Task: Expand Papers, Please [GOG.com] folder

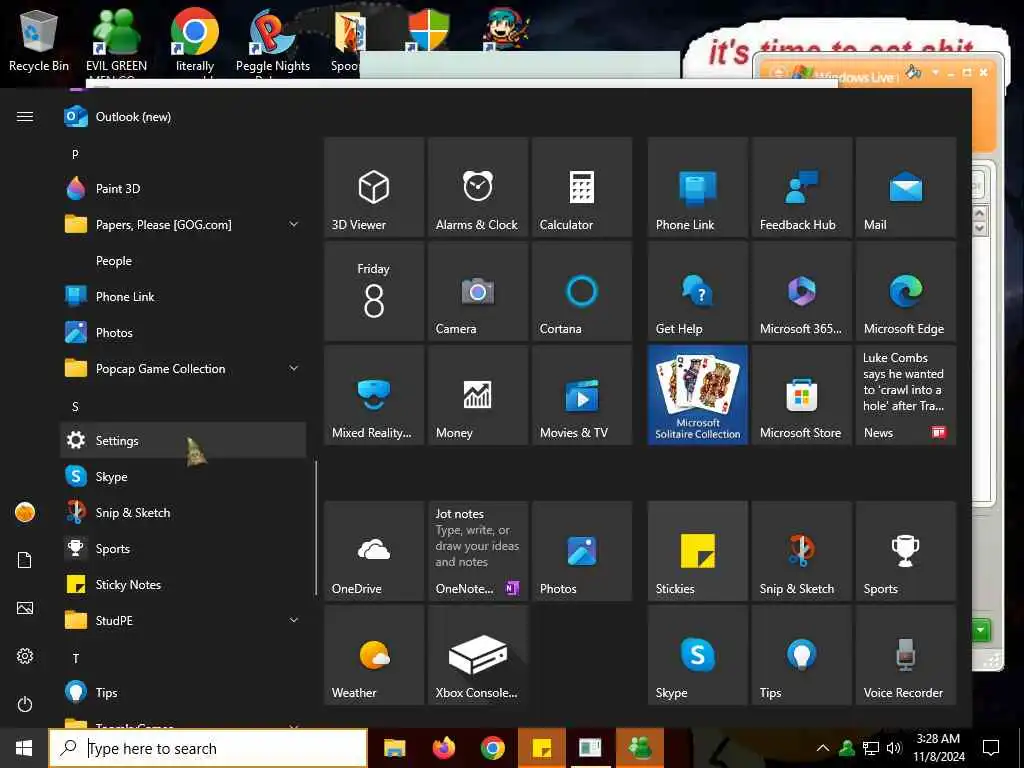Action: (183, 225)
